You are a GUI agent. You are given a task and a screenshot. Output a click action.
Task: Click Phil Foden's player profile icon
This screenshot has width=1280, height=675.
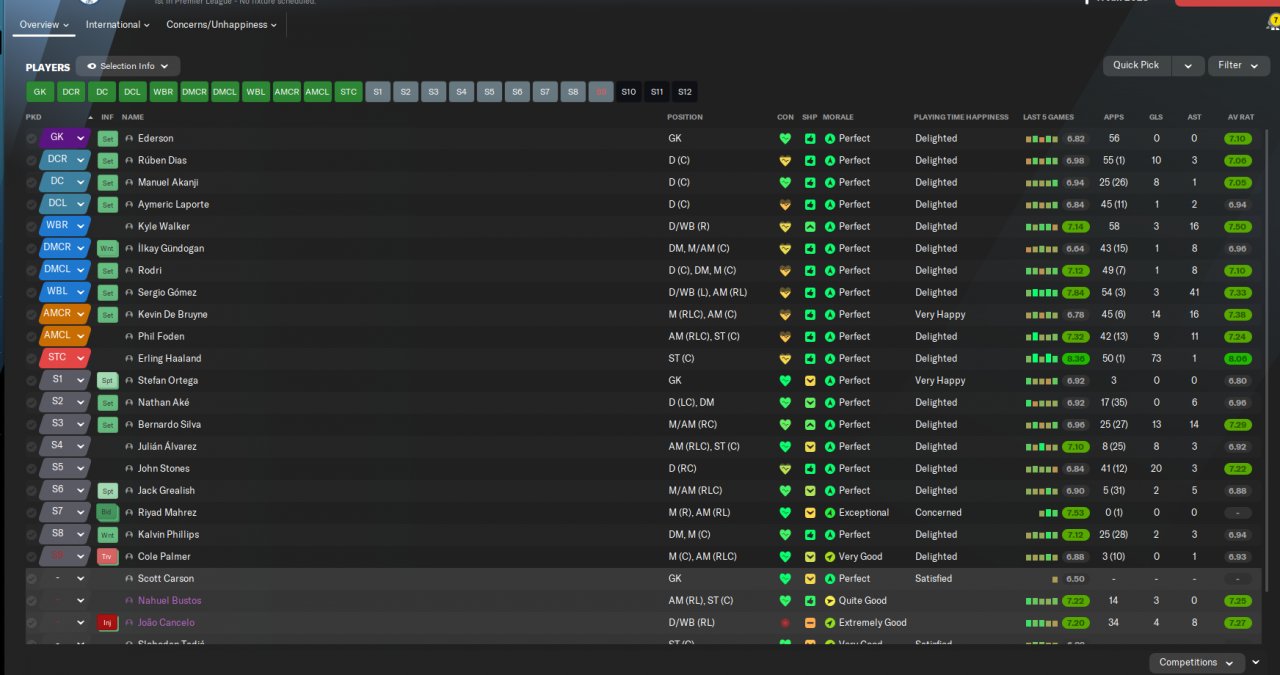(129, 336)
